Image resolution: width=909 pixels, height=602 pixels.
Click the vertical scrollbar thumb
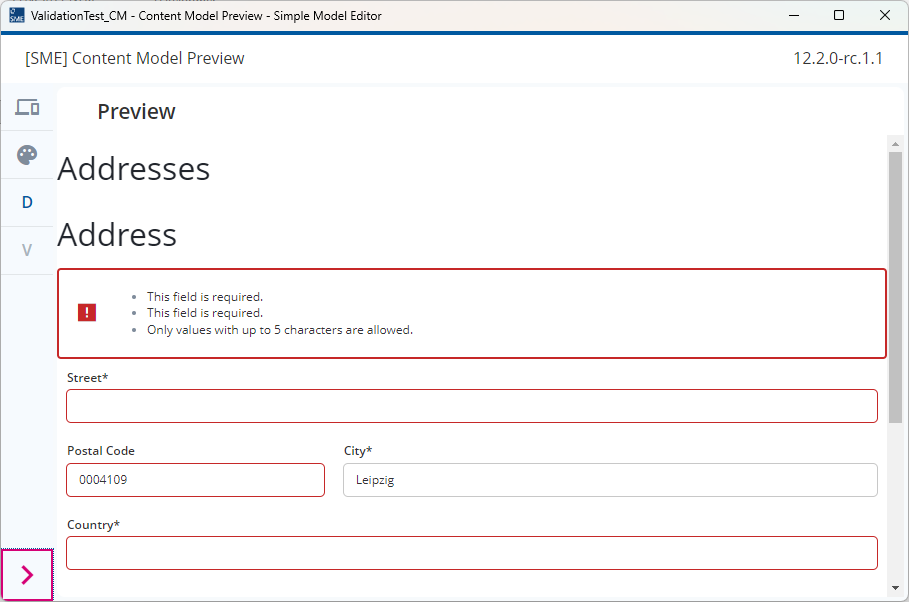[895, 287]
